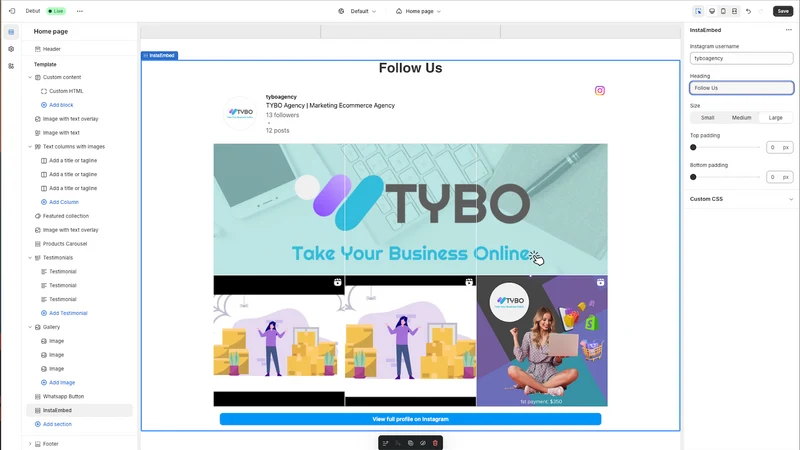Click the plus icon beside Add Testimonial

point(44,313)
